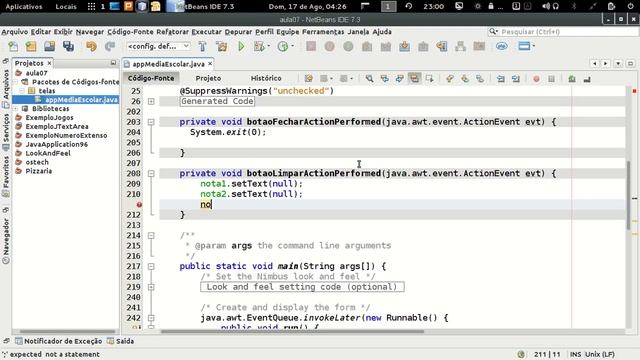Open the Executar menu
Screen dimensions: 640x360
tap(207, 32)
